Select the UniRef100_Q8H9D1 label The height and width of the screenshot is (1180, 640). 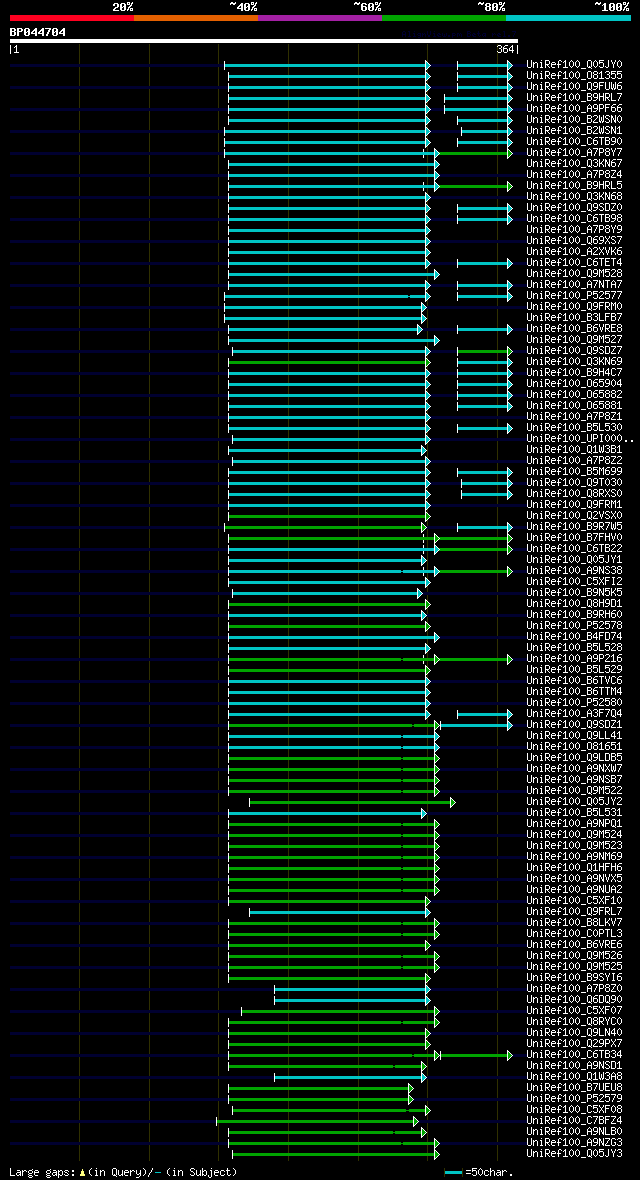pos(574,604)
